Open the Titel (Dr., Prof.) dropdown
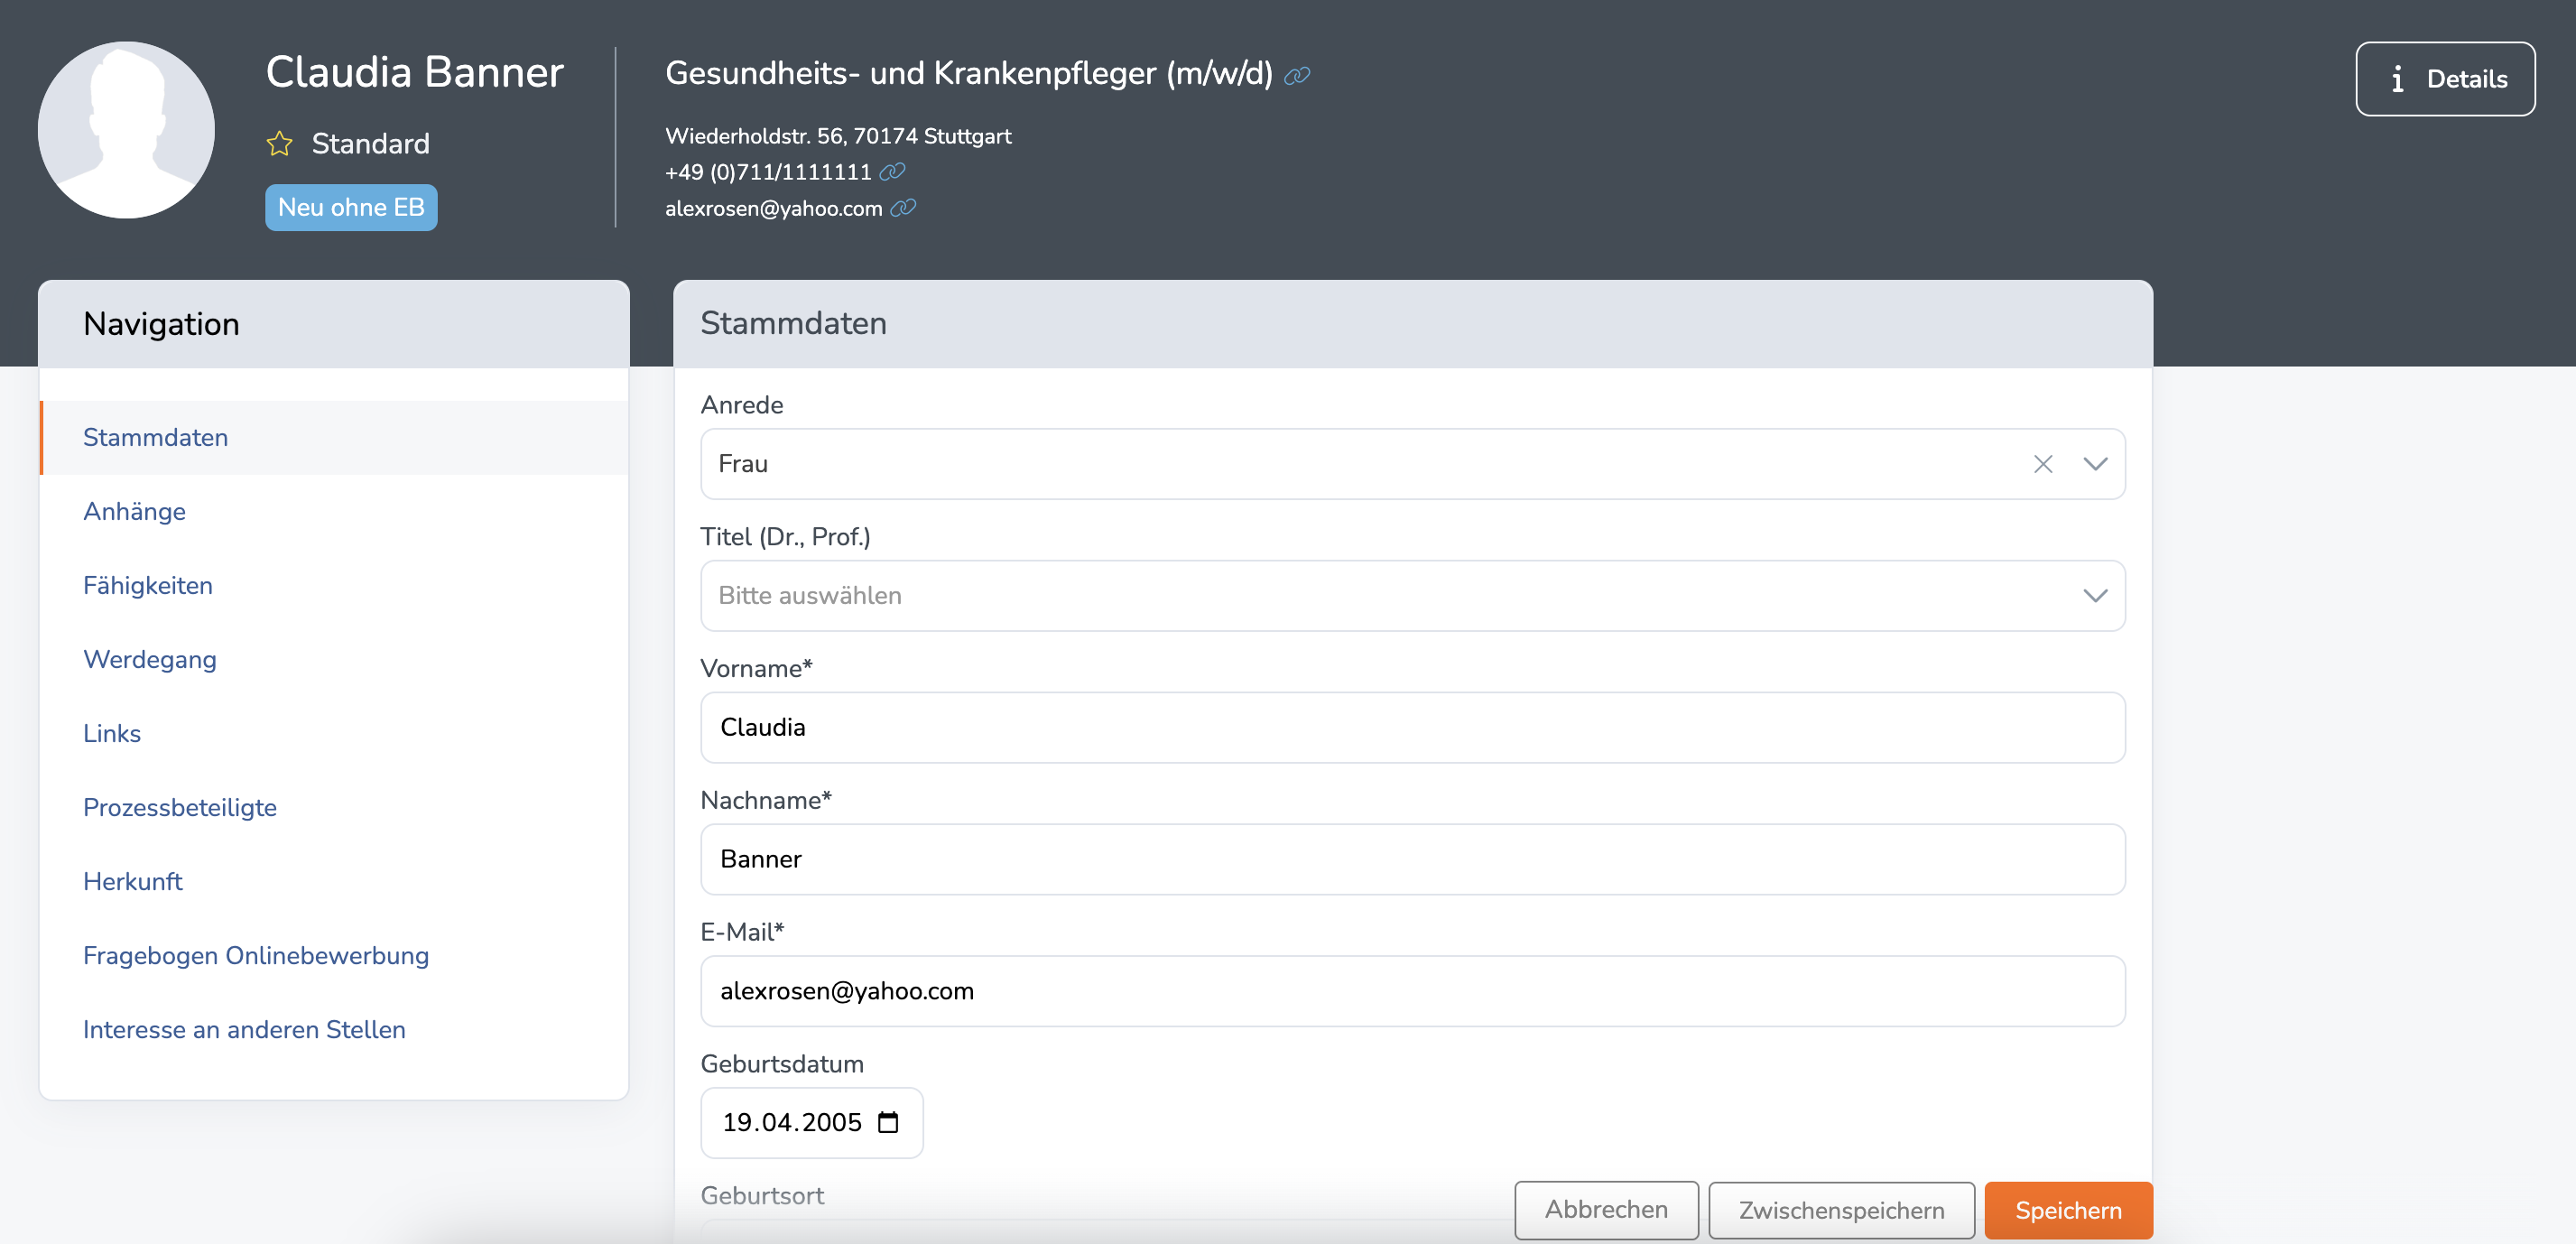 tap(1412, 596)
